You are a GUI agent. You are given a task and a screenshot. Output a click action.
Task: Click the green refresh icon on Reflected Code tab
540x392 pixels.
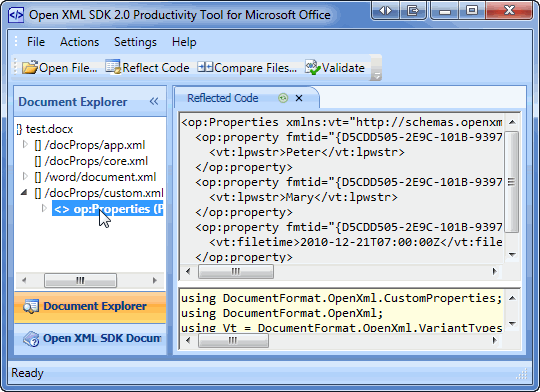[x=283, y=98]
